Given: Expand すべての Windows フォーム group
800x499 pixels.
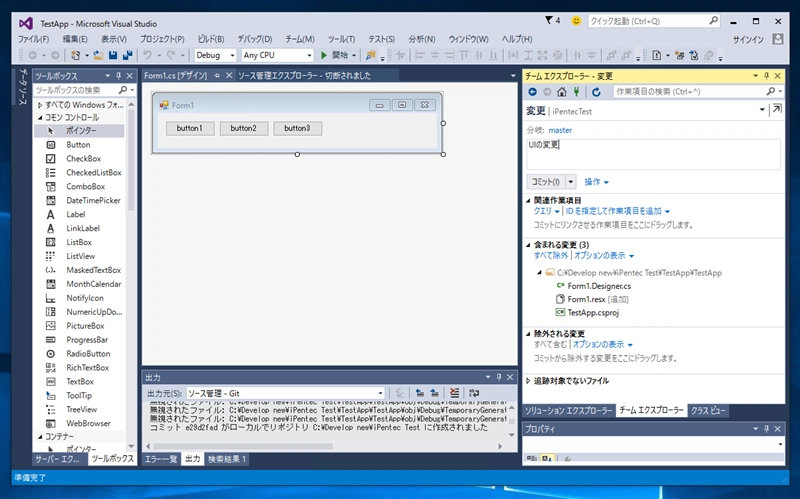Looking at the screenshot, I should tap(40, 105).
